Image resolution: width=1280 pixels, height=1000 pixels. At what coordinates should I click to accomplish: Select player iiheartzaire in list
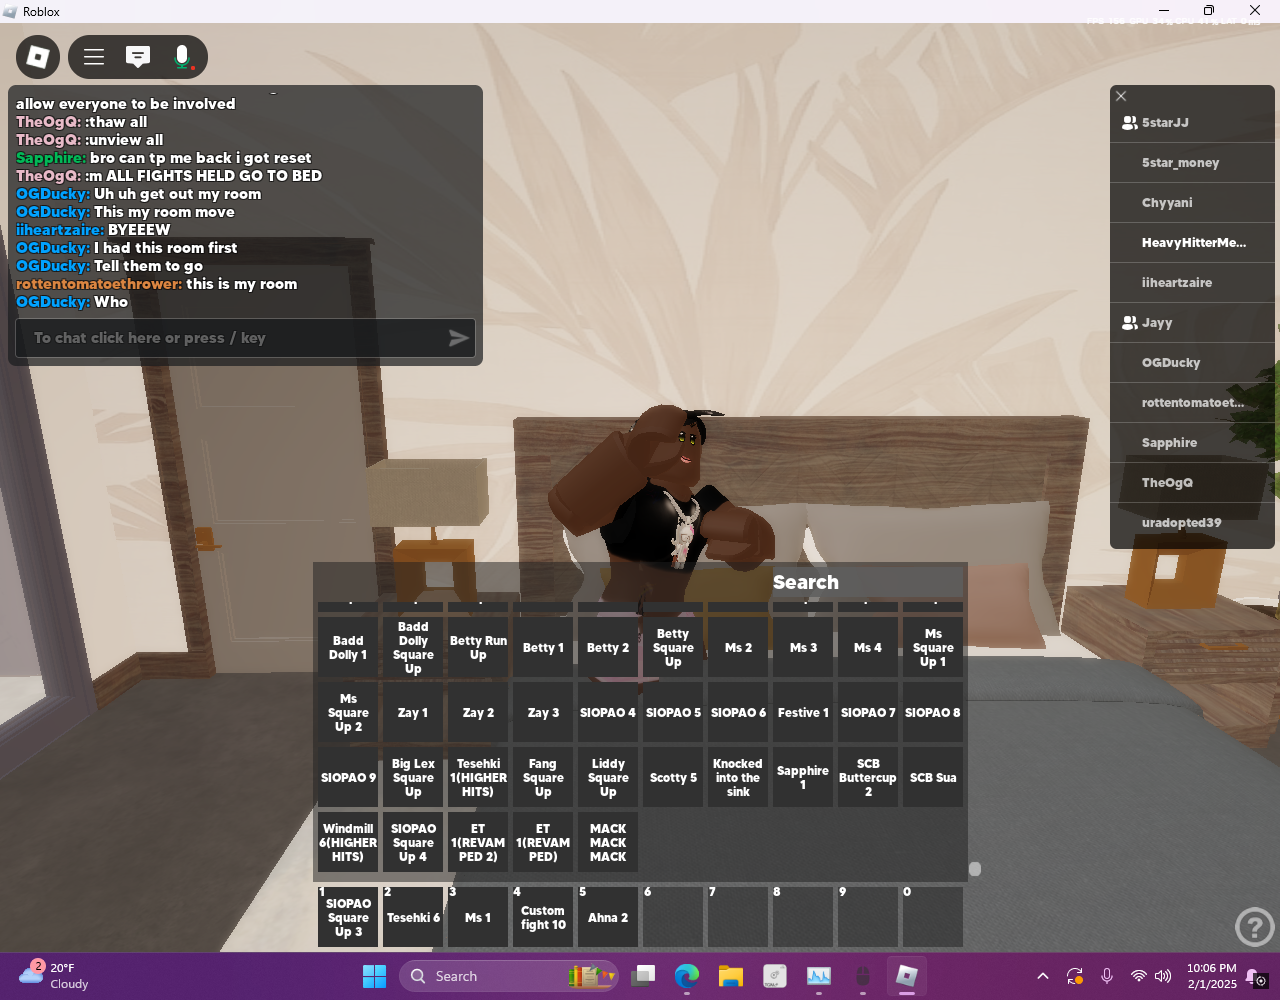pyautogui.click(x=1192, y=283)
